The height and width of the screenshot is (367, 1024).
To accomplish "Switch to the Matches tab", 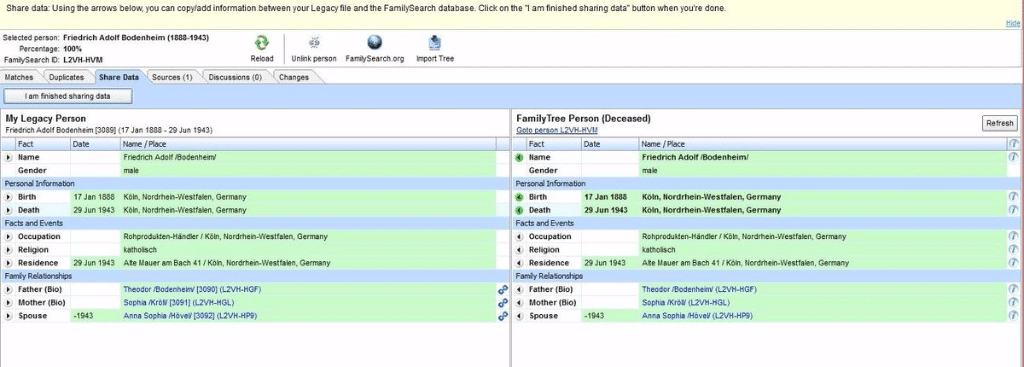I will (x=20, y=77).
